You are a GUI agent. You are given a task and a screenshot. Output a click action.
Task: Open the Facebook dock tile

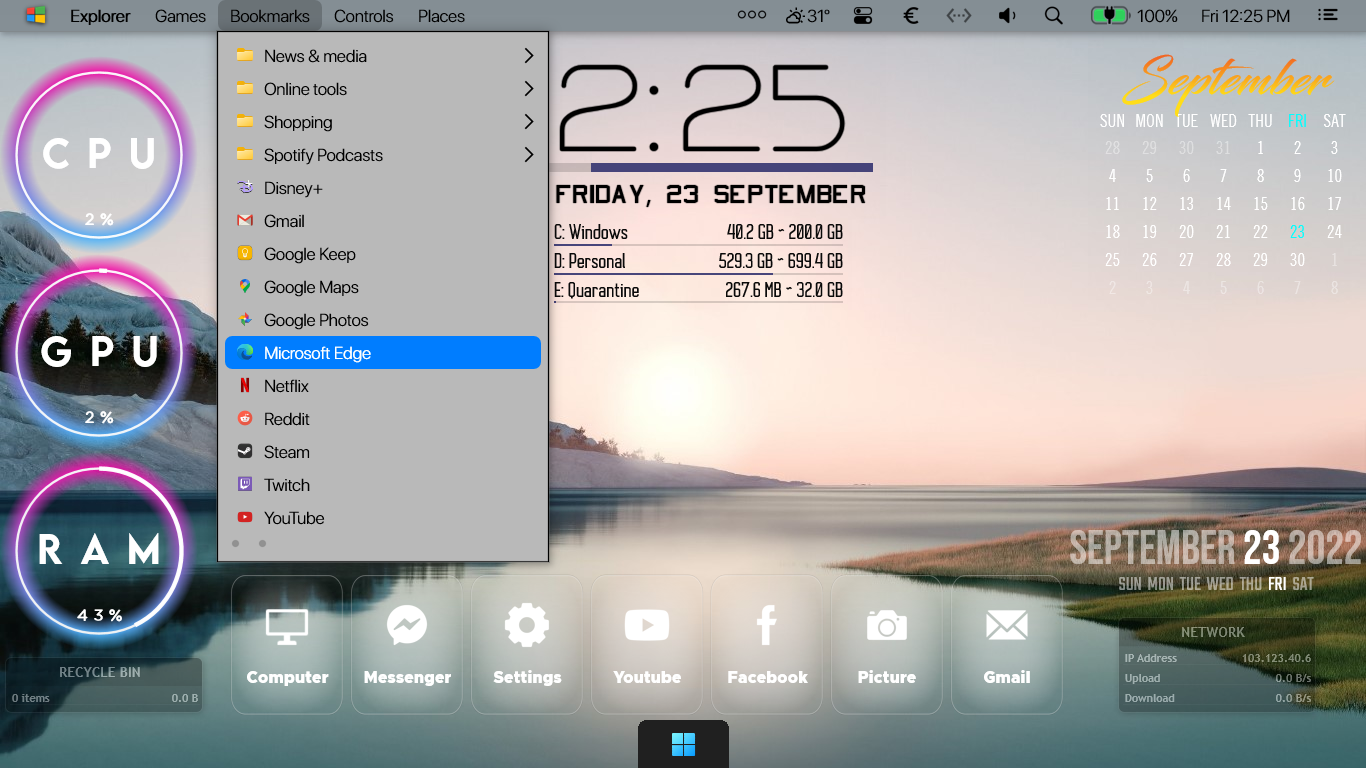[x=767, y=645]
